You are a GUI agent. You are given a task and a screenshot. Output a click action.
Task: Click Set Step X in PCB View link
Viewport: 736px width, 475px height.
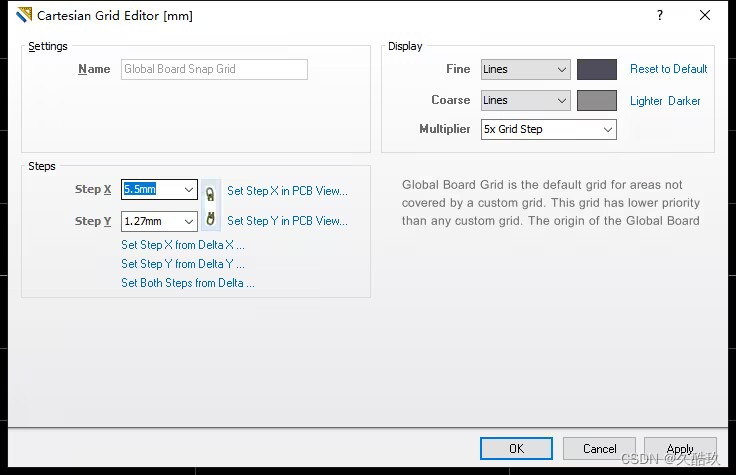coord(287,191)
